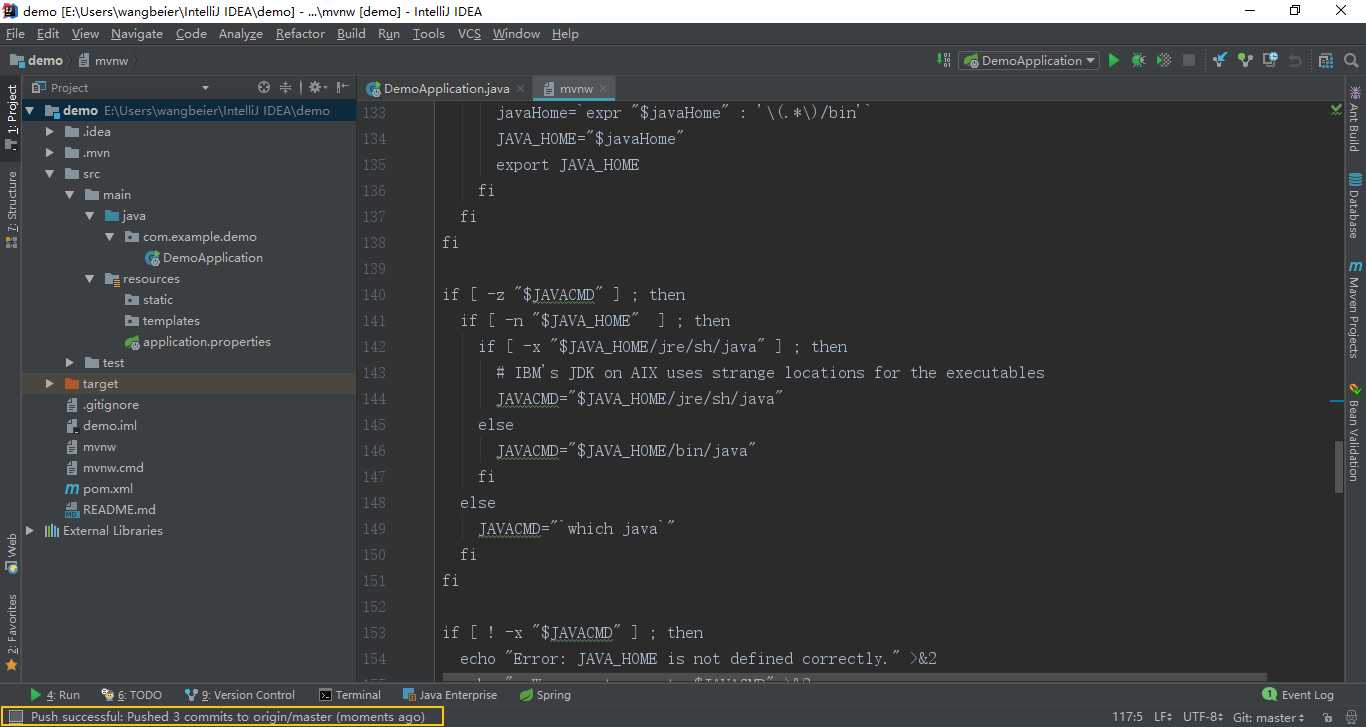Open Maven Projects side panel
The height and width of the screenshot is (727, 1366).
pos(1355,310)
